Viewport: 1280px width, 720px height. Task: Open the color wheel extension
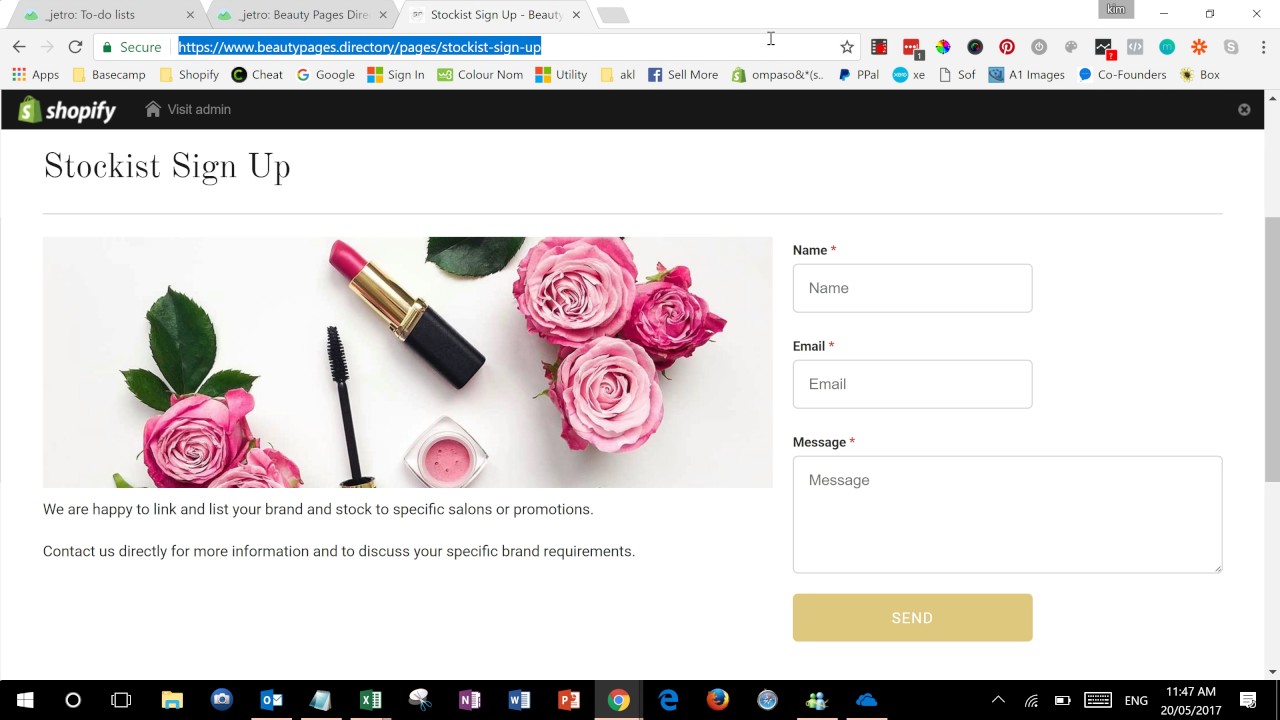(943, 47)
